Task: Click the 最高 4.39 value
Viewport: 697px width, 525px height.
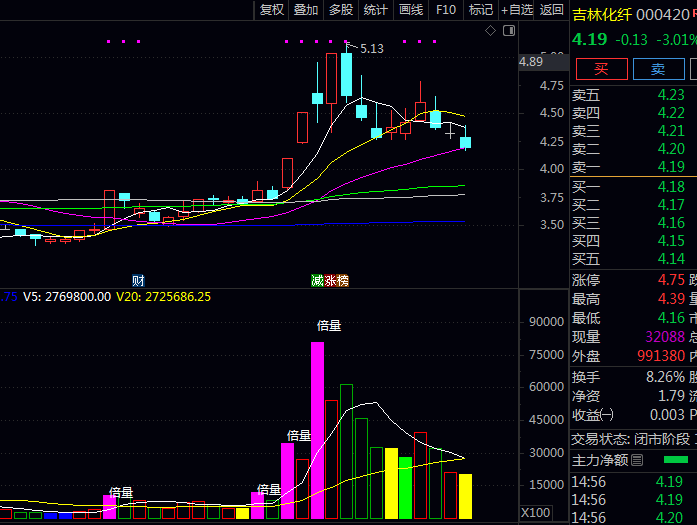Action: (671, 299)
